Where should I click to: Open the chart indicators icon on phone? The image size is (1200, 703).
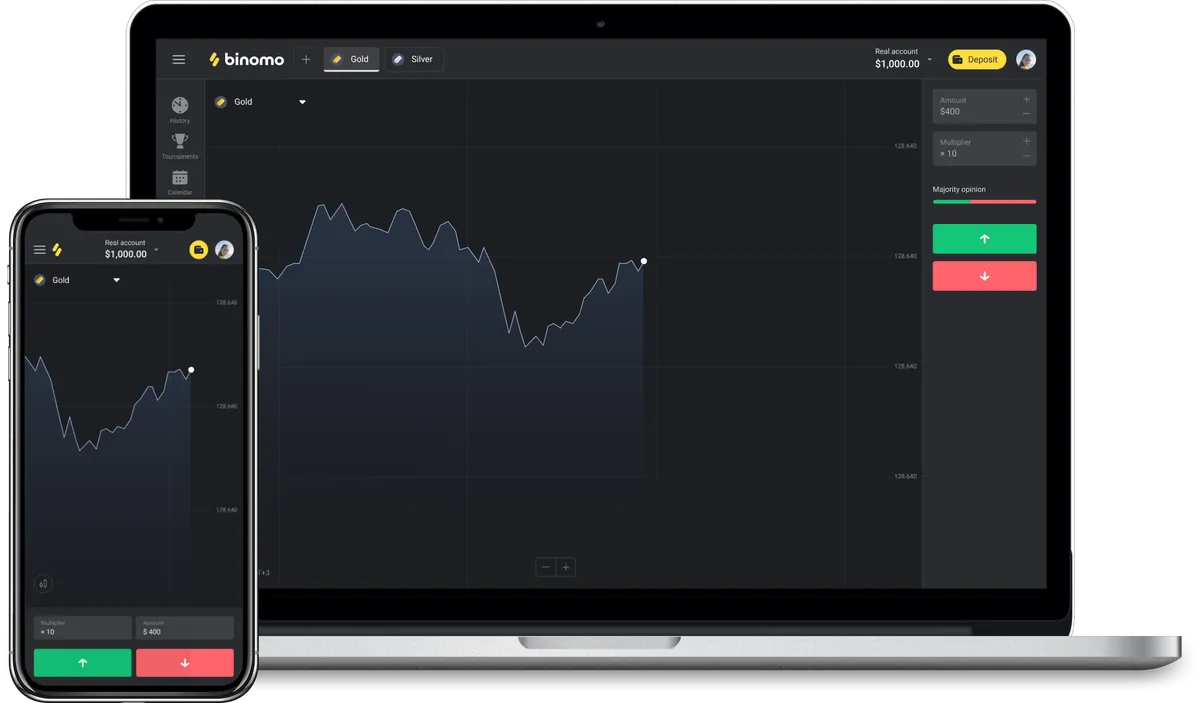click(43, 583)
